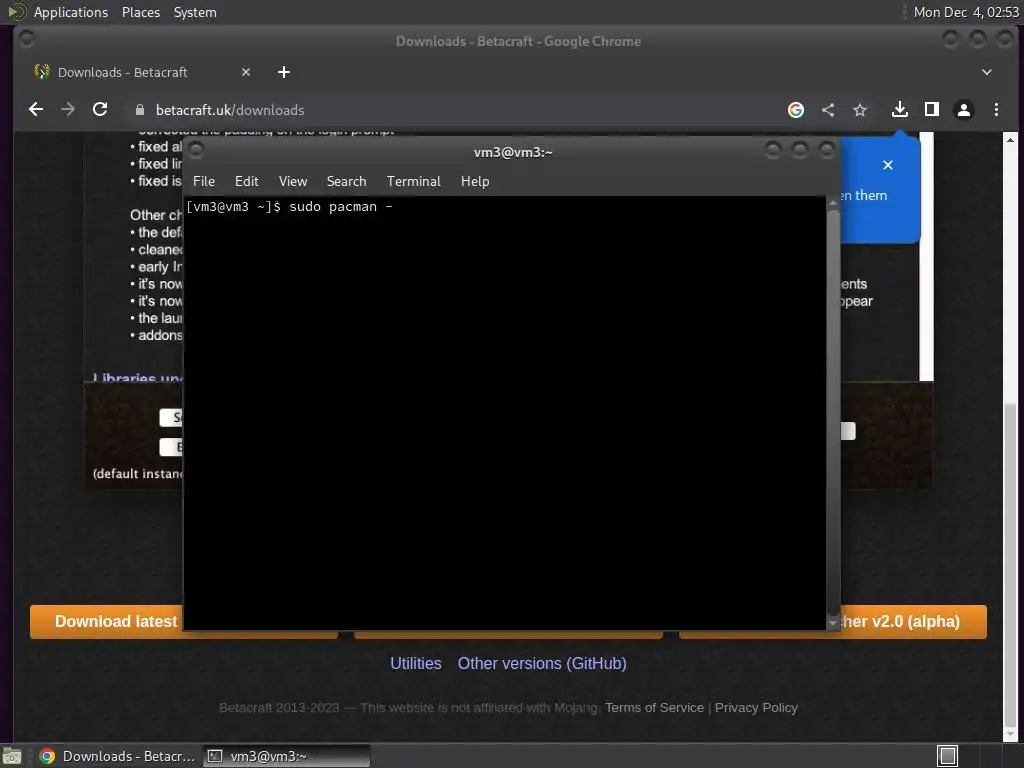
Task: Open the Places menu in the top panel
Action: (x=140, y=12)
